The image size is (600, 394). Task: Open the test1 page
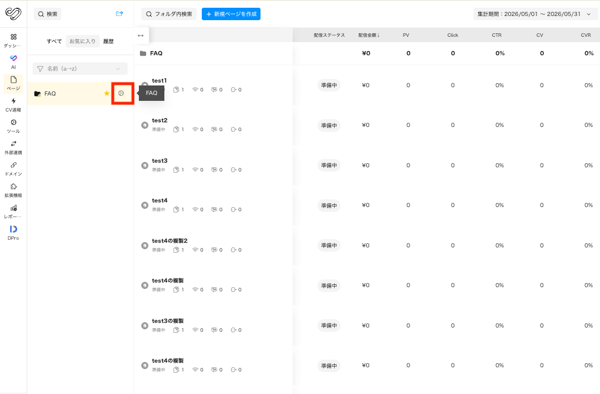click(x=159, y=80)
